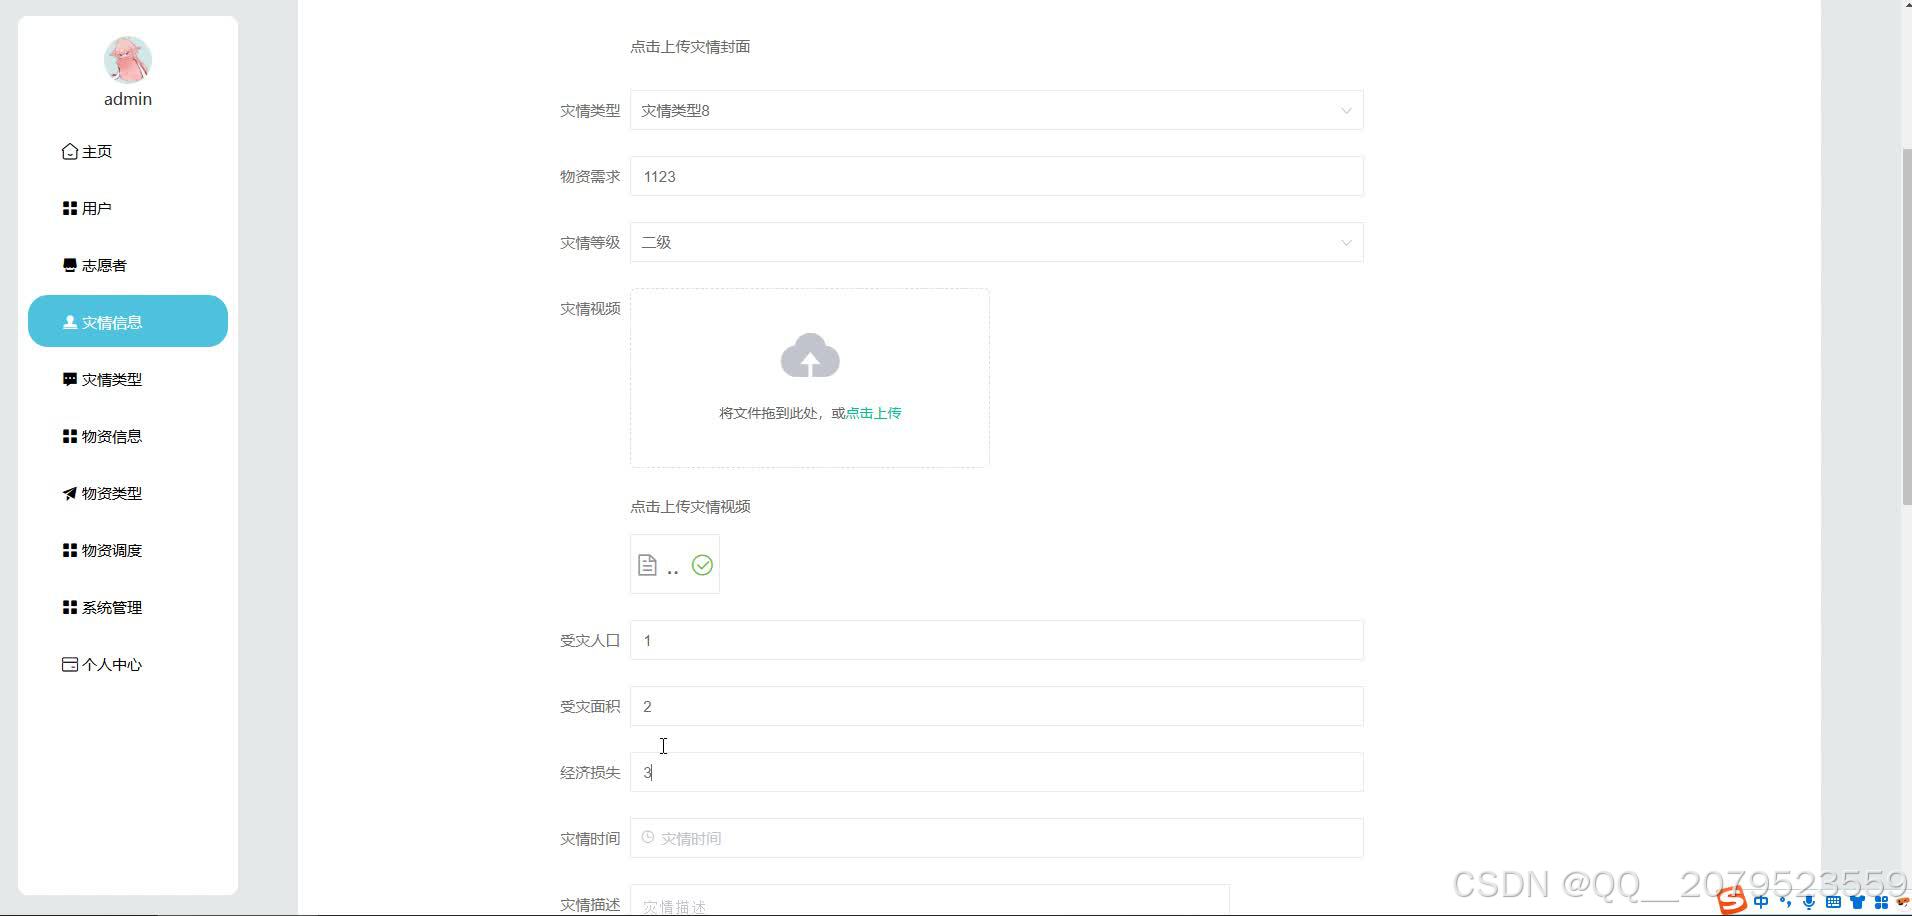Select the users icon beside 用户
The image size is (1912, 916).
click(x=68, y=207)
